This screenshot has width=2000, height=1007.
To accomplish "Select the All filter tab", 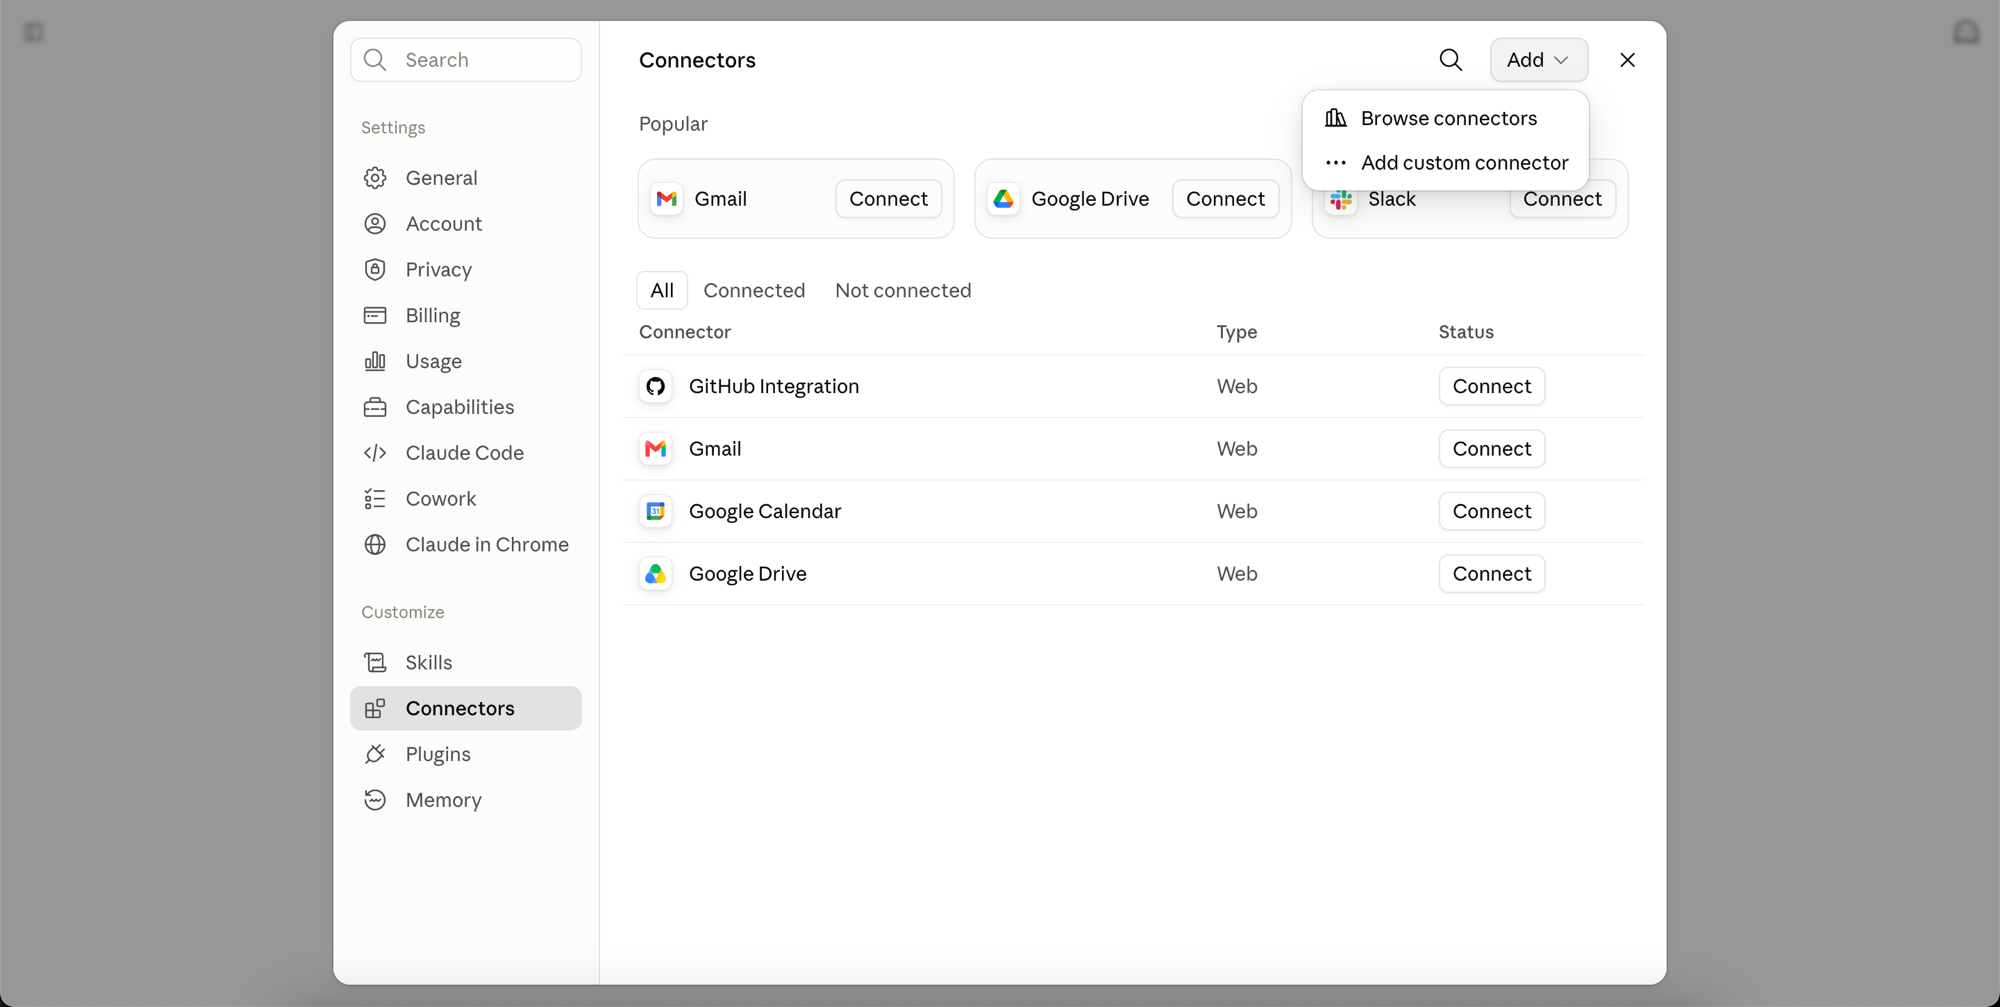I will 662,290.
